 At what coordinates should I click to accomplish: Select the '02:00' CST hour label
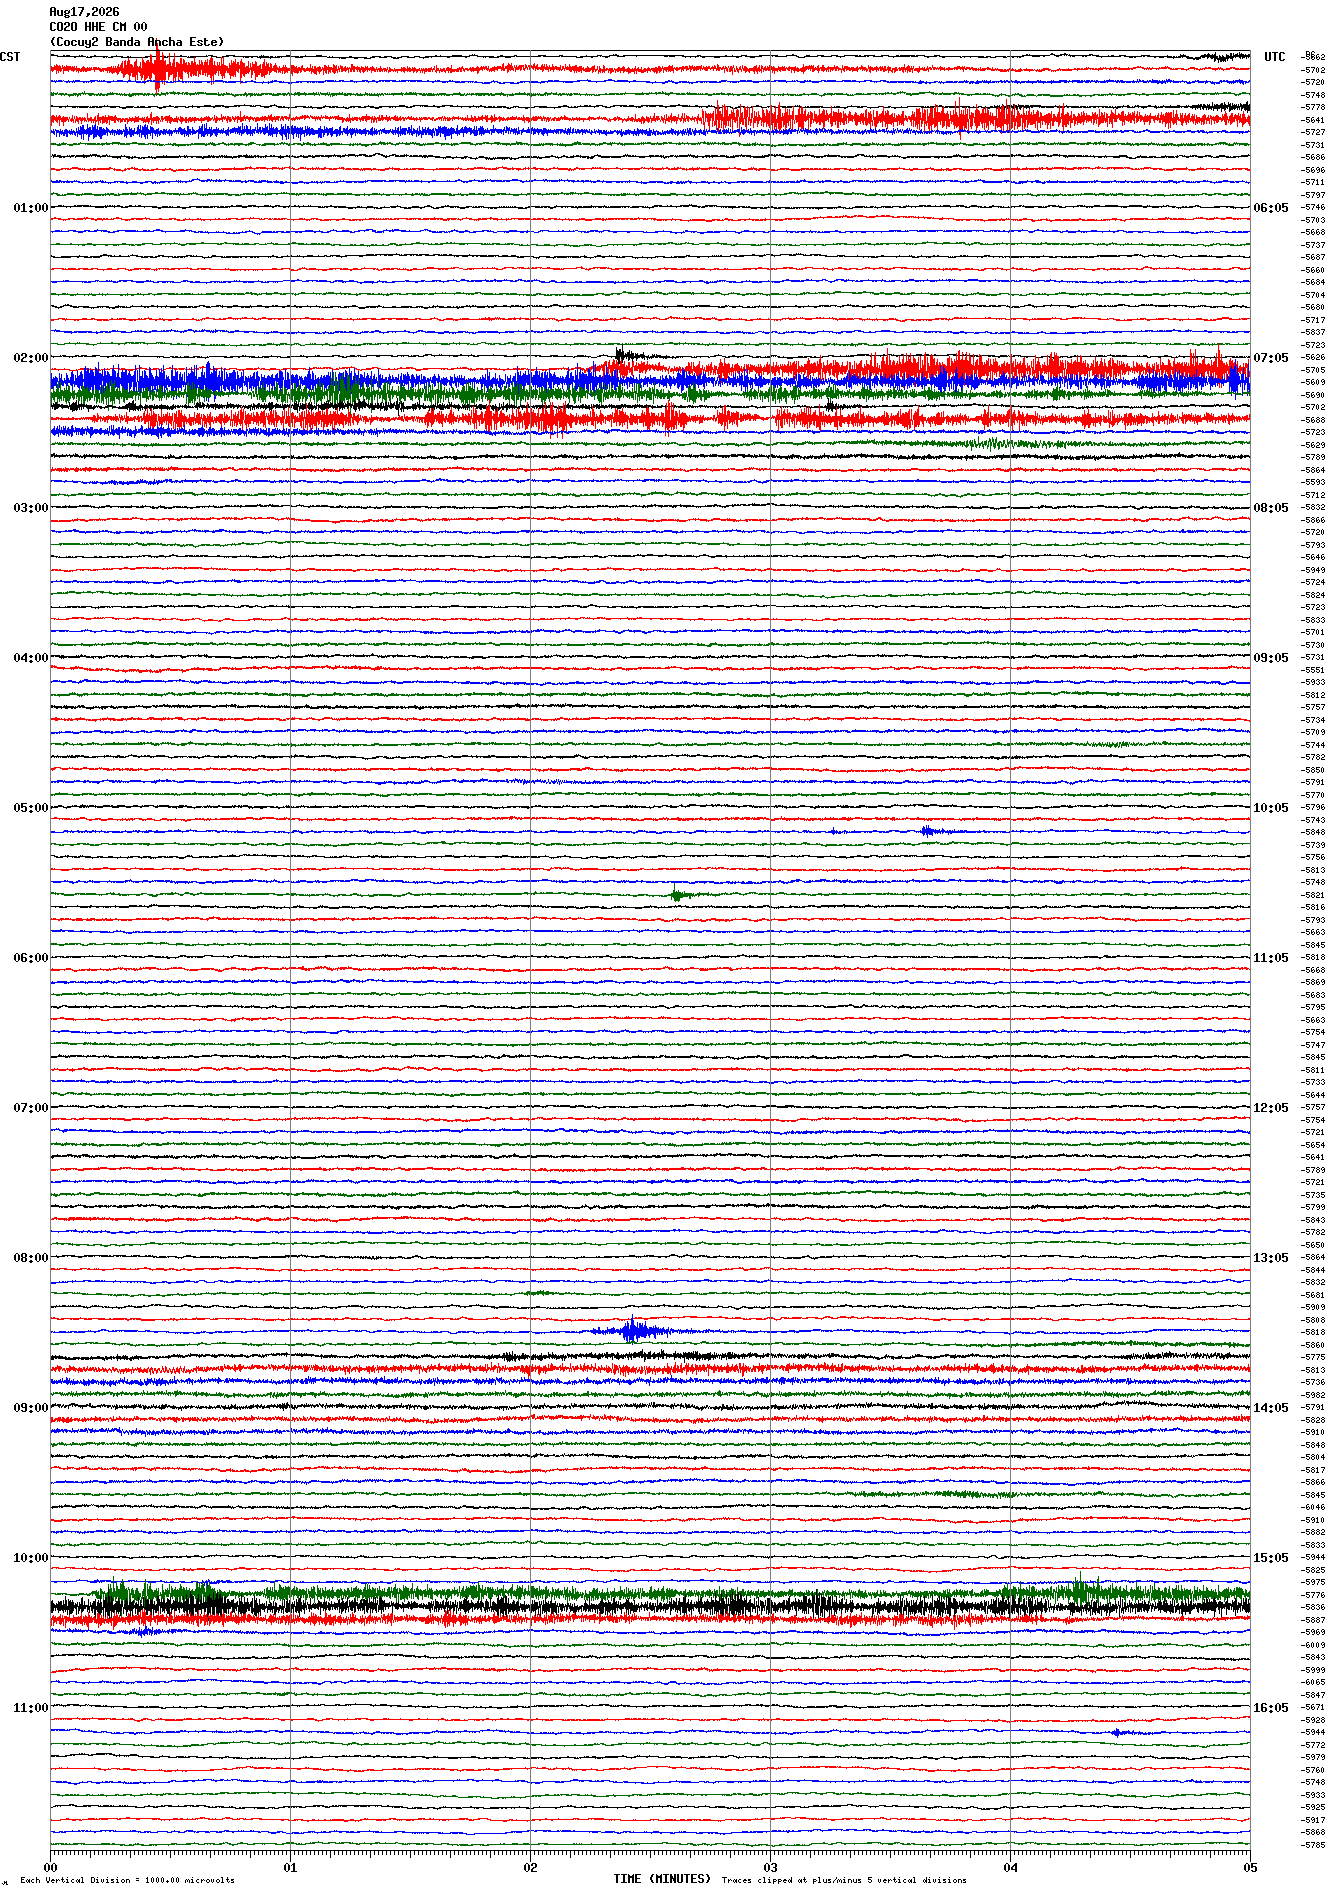(30, 358)
